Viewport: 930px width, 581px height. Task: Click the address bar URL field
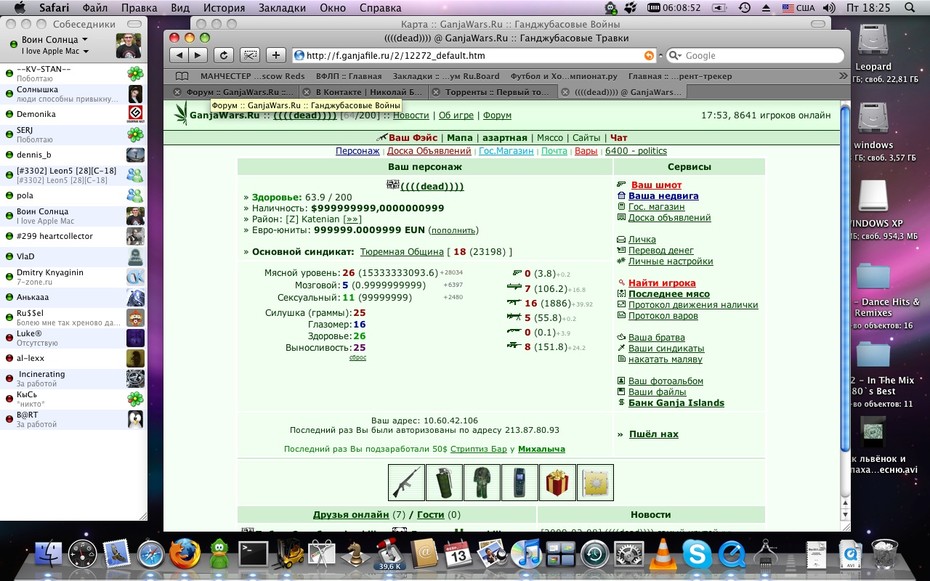pos(472,55)
